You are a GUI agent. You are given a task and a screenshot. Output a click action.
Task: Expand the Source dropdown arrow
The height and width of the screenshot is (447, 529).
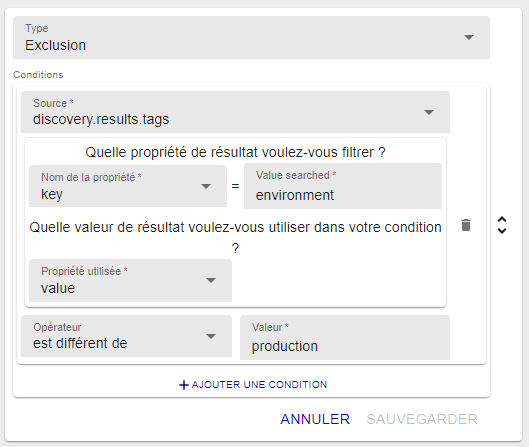coord(429,112)
